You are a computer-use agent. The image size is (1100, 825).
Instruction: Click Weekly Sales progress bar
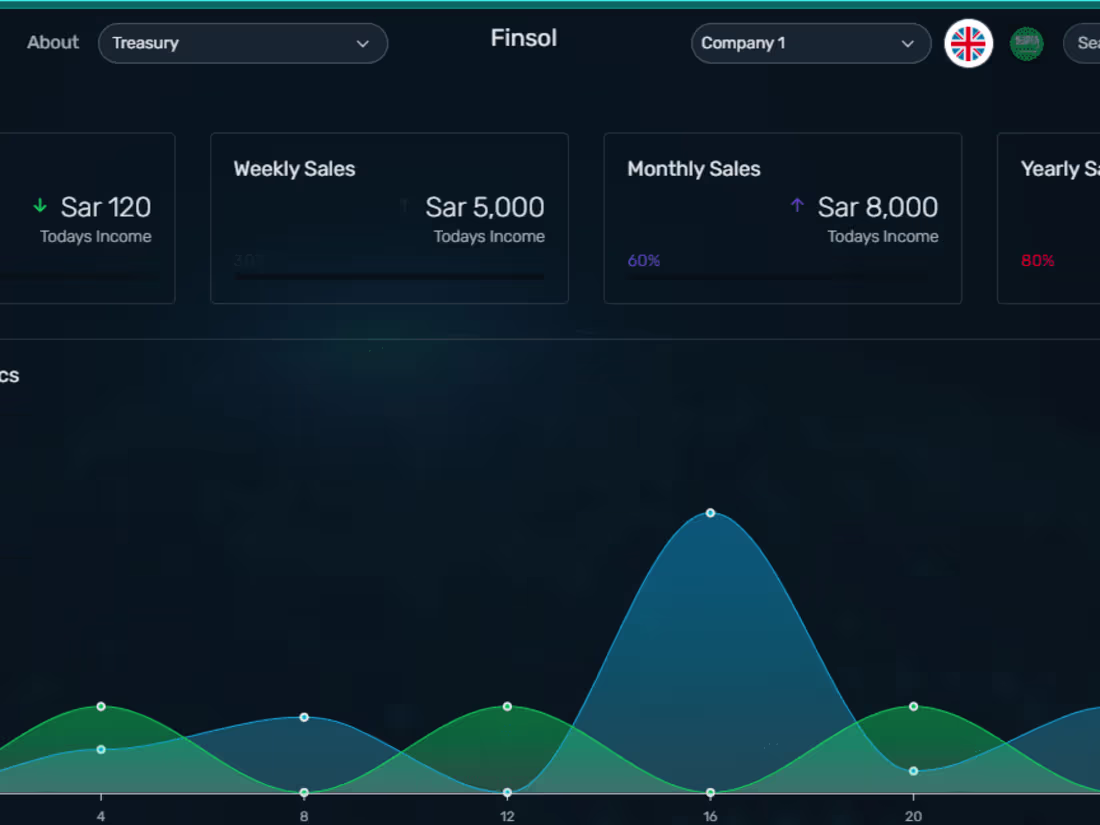click(x=389, y=277)
